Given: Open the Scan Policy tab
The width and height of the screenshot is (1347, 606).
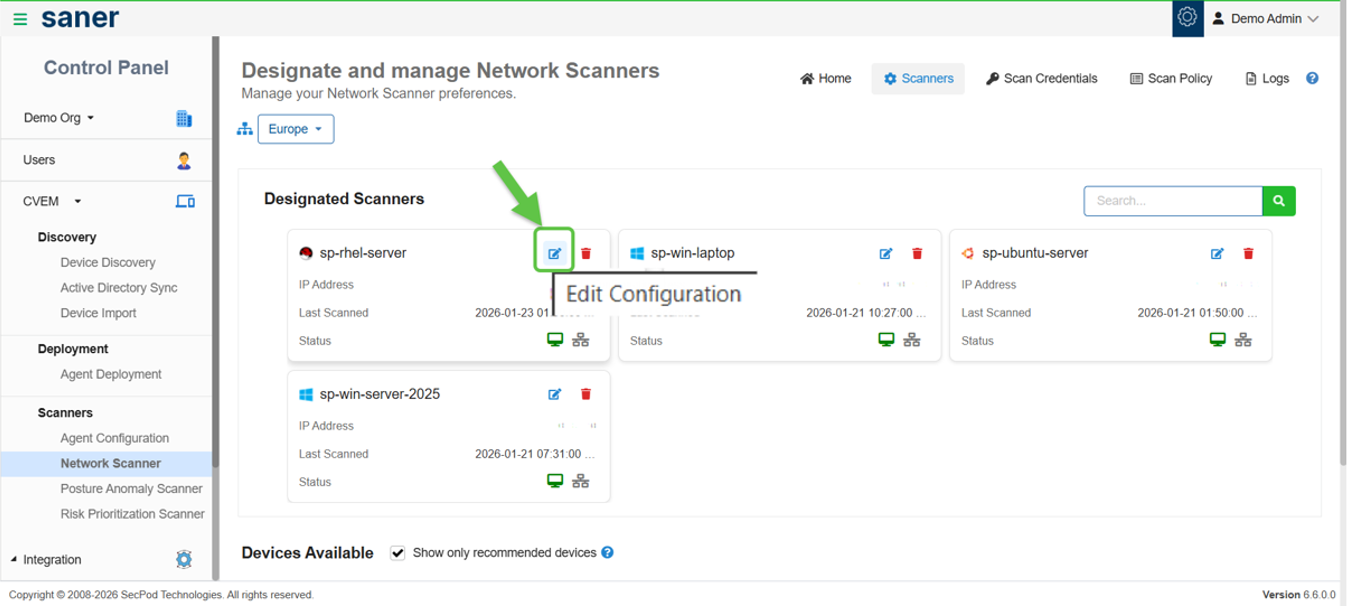Looking at the screenshot, I should pos(1171,78).
